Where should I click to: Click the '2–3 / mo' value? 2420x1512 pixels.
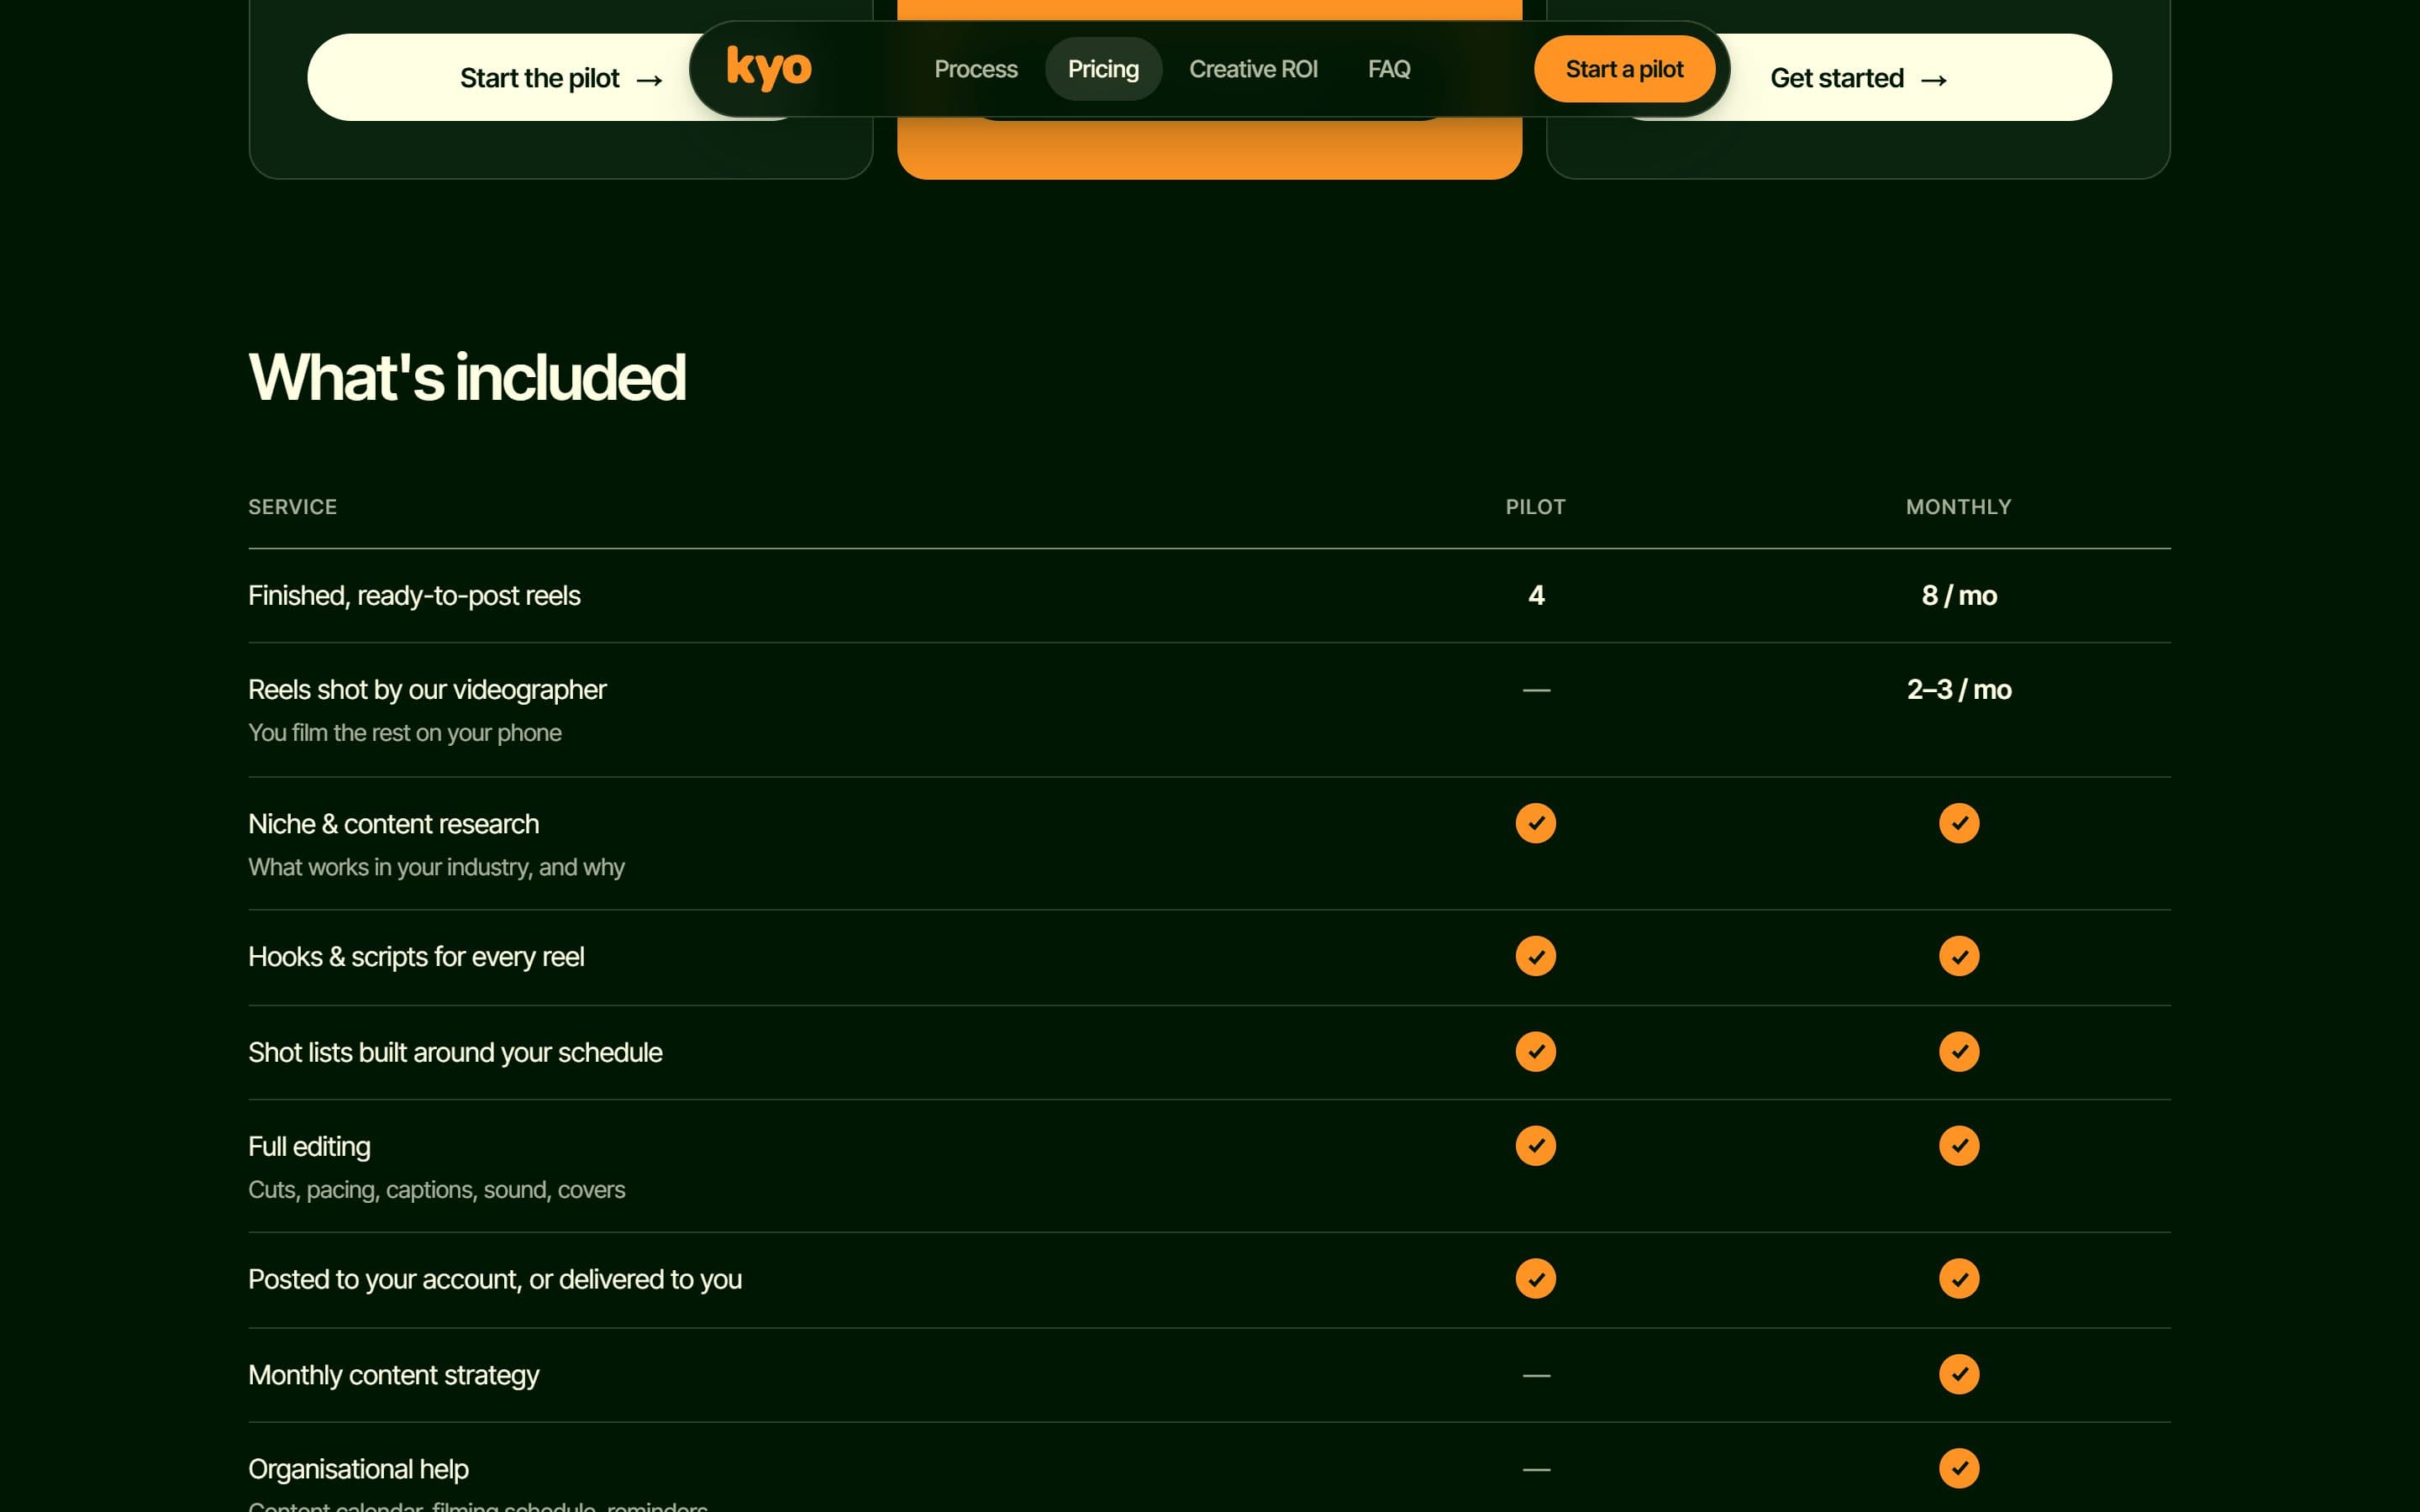coord(1958,690)
